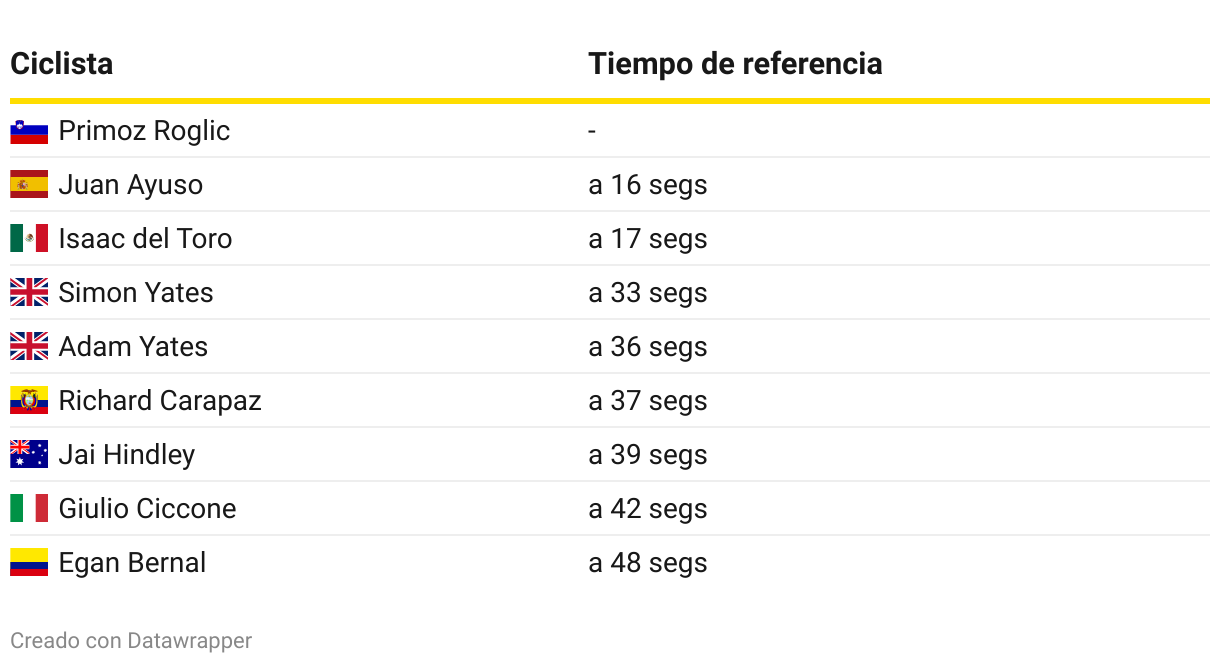1220x664 pixels.
Task: Click the Italian flag beside Giulio Ciccone
Action: click(29, 509)
